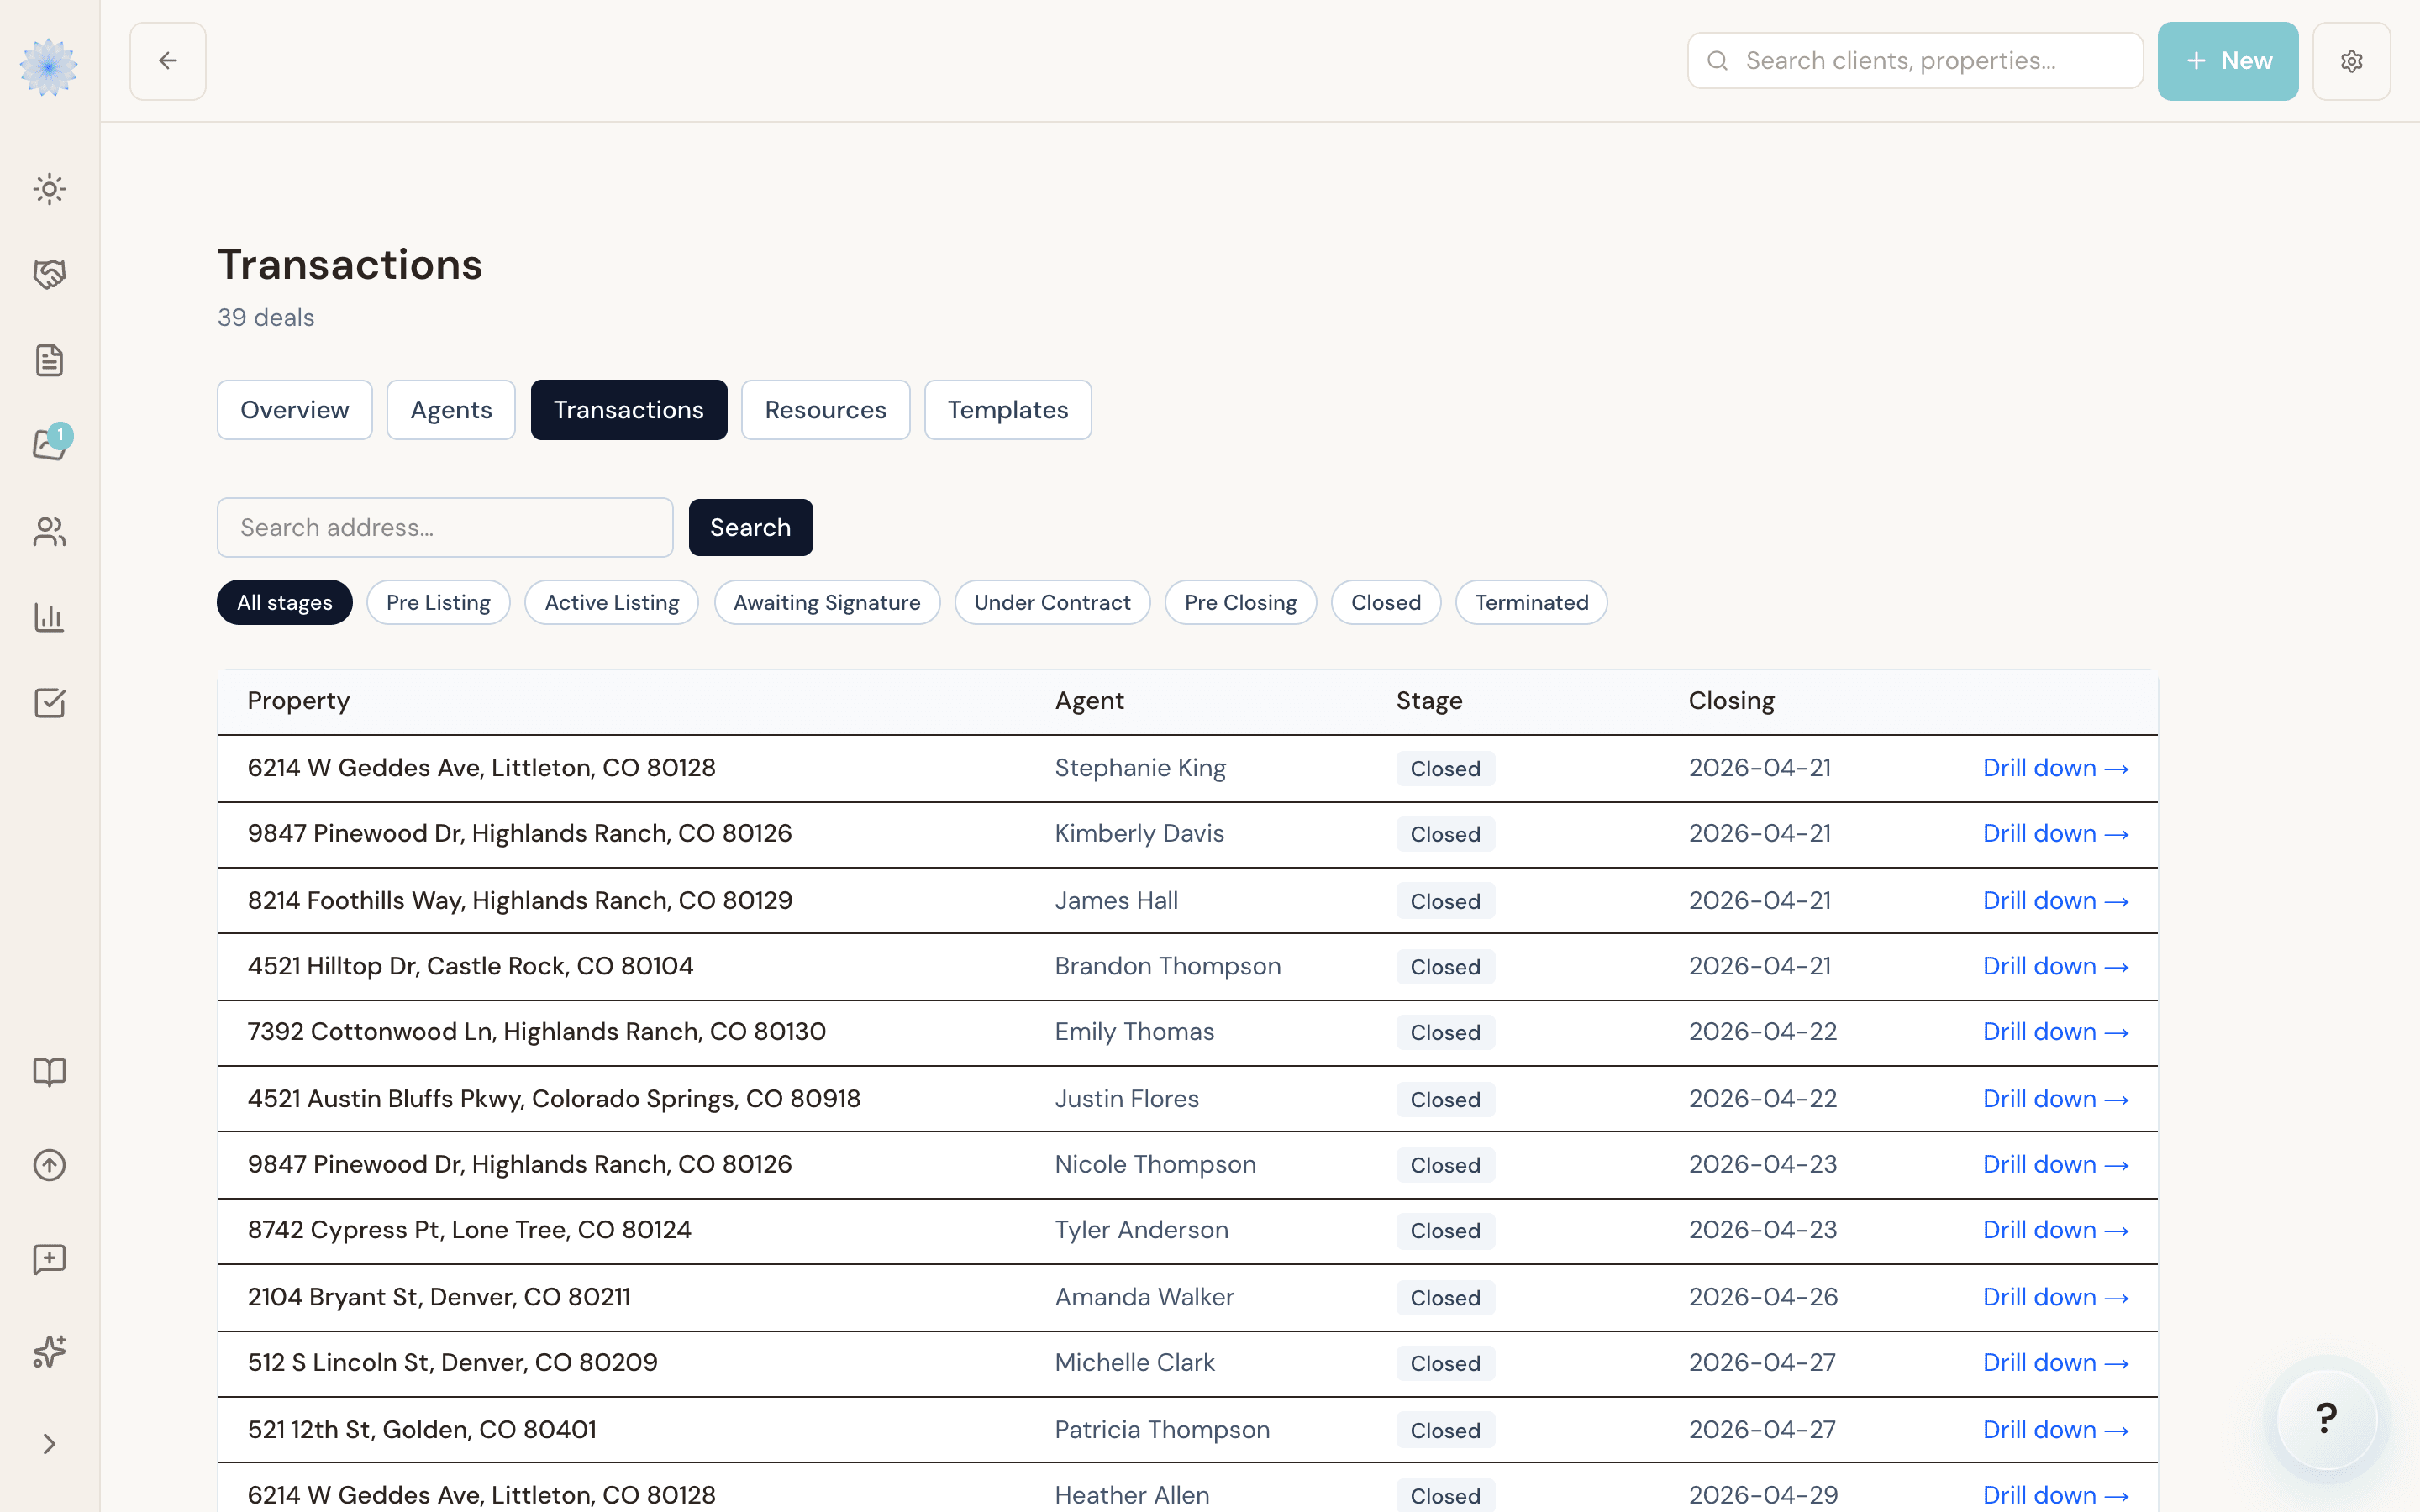Click 6214 W Geddes Ave row for Stephanie King

[1187, 768]
